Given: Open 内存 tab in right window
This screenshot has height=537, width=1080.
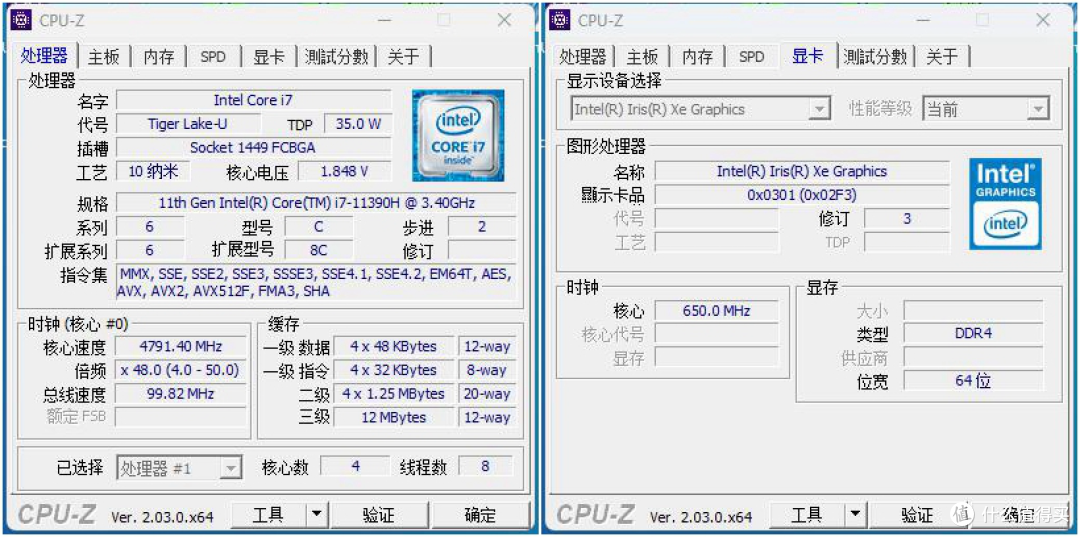Looking at the screenshot, I should (697, 56).
